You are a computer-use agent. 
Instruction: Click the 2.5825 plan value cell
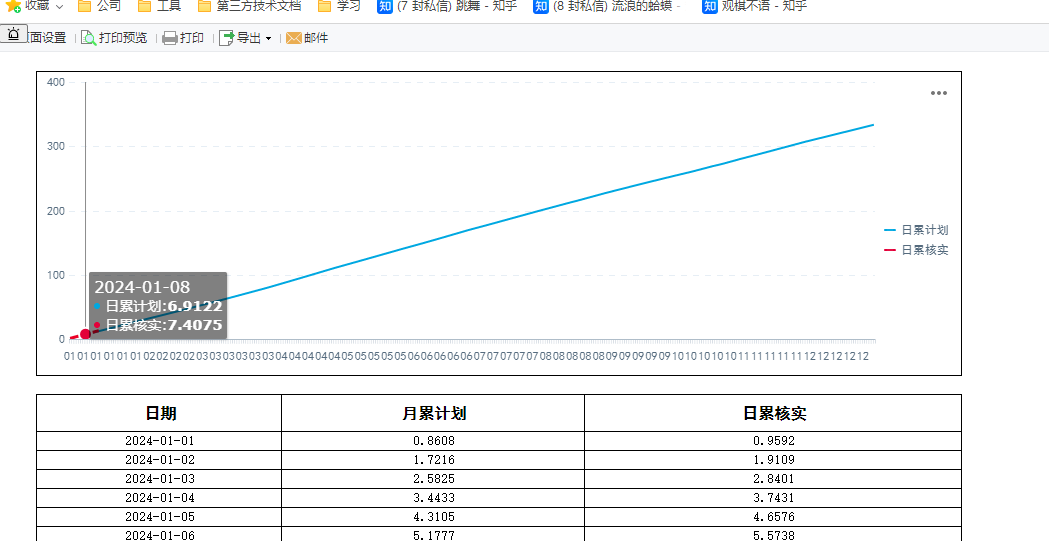click(x=433, y=479)
